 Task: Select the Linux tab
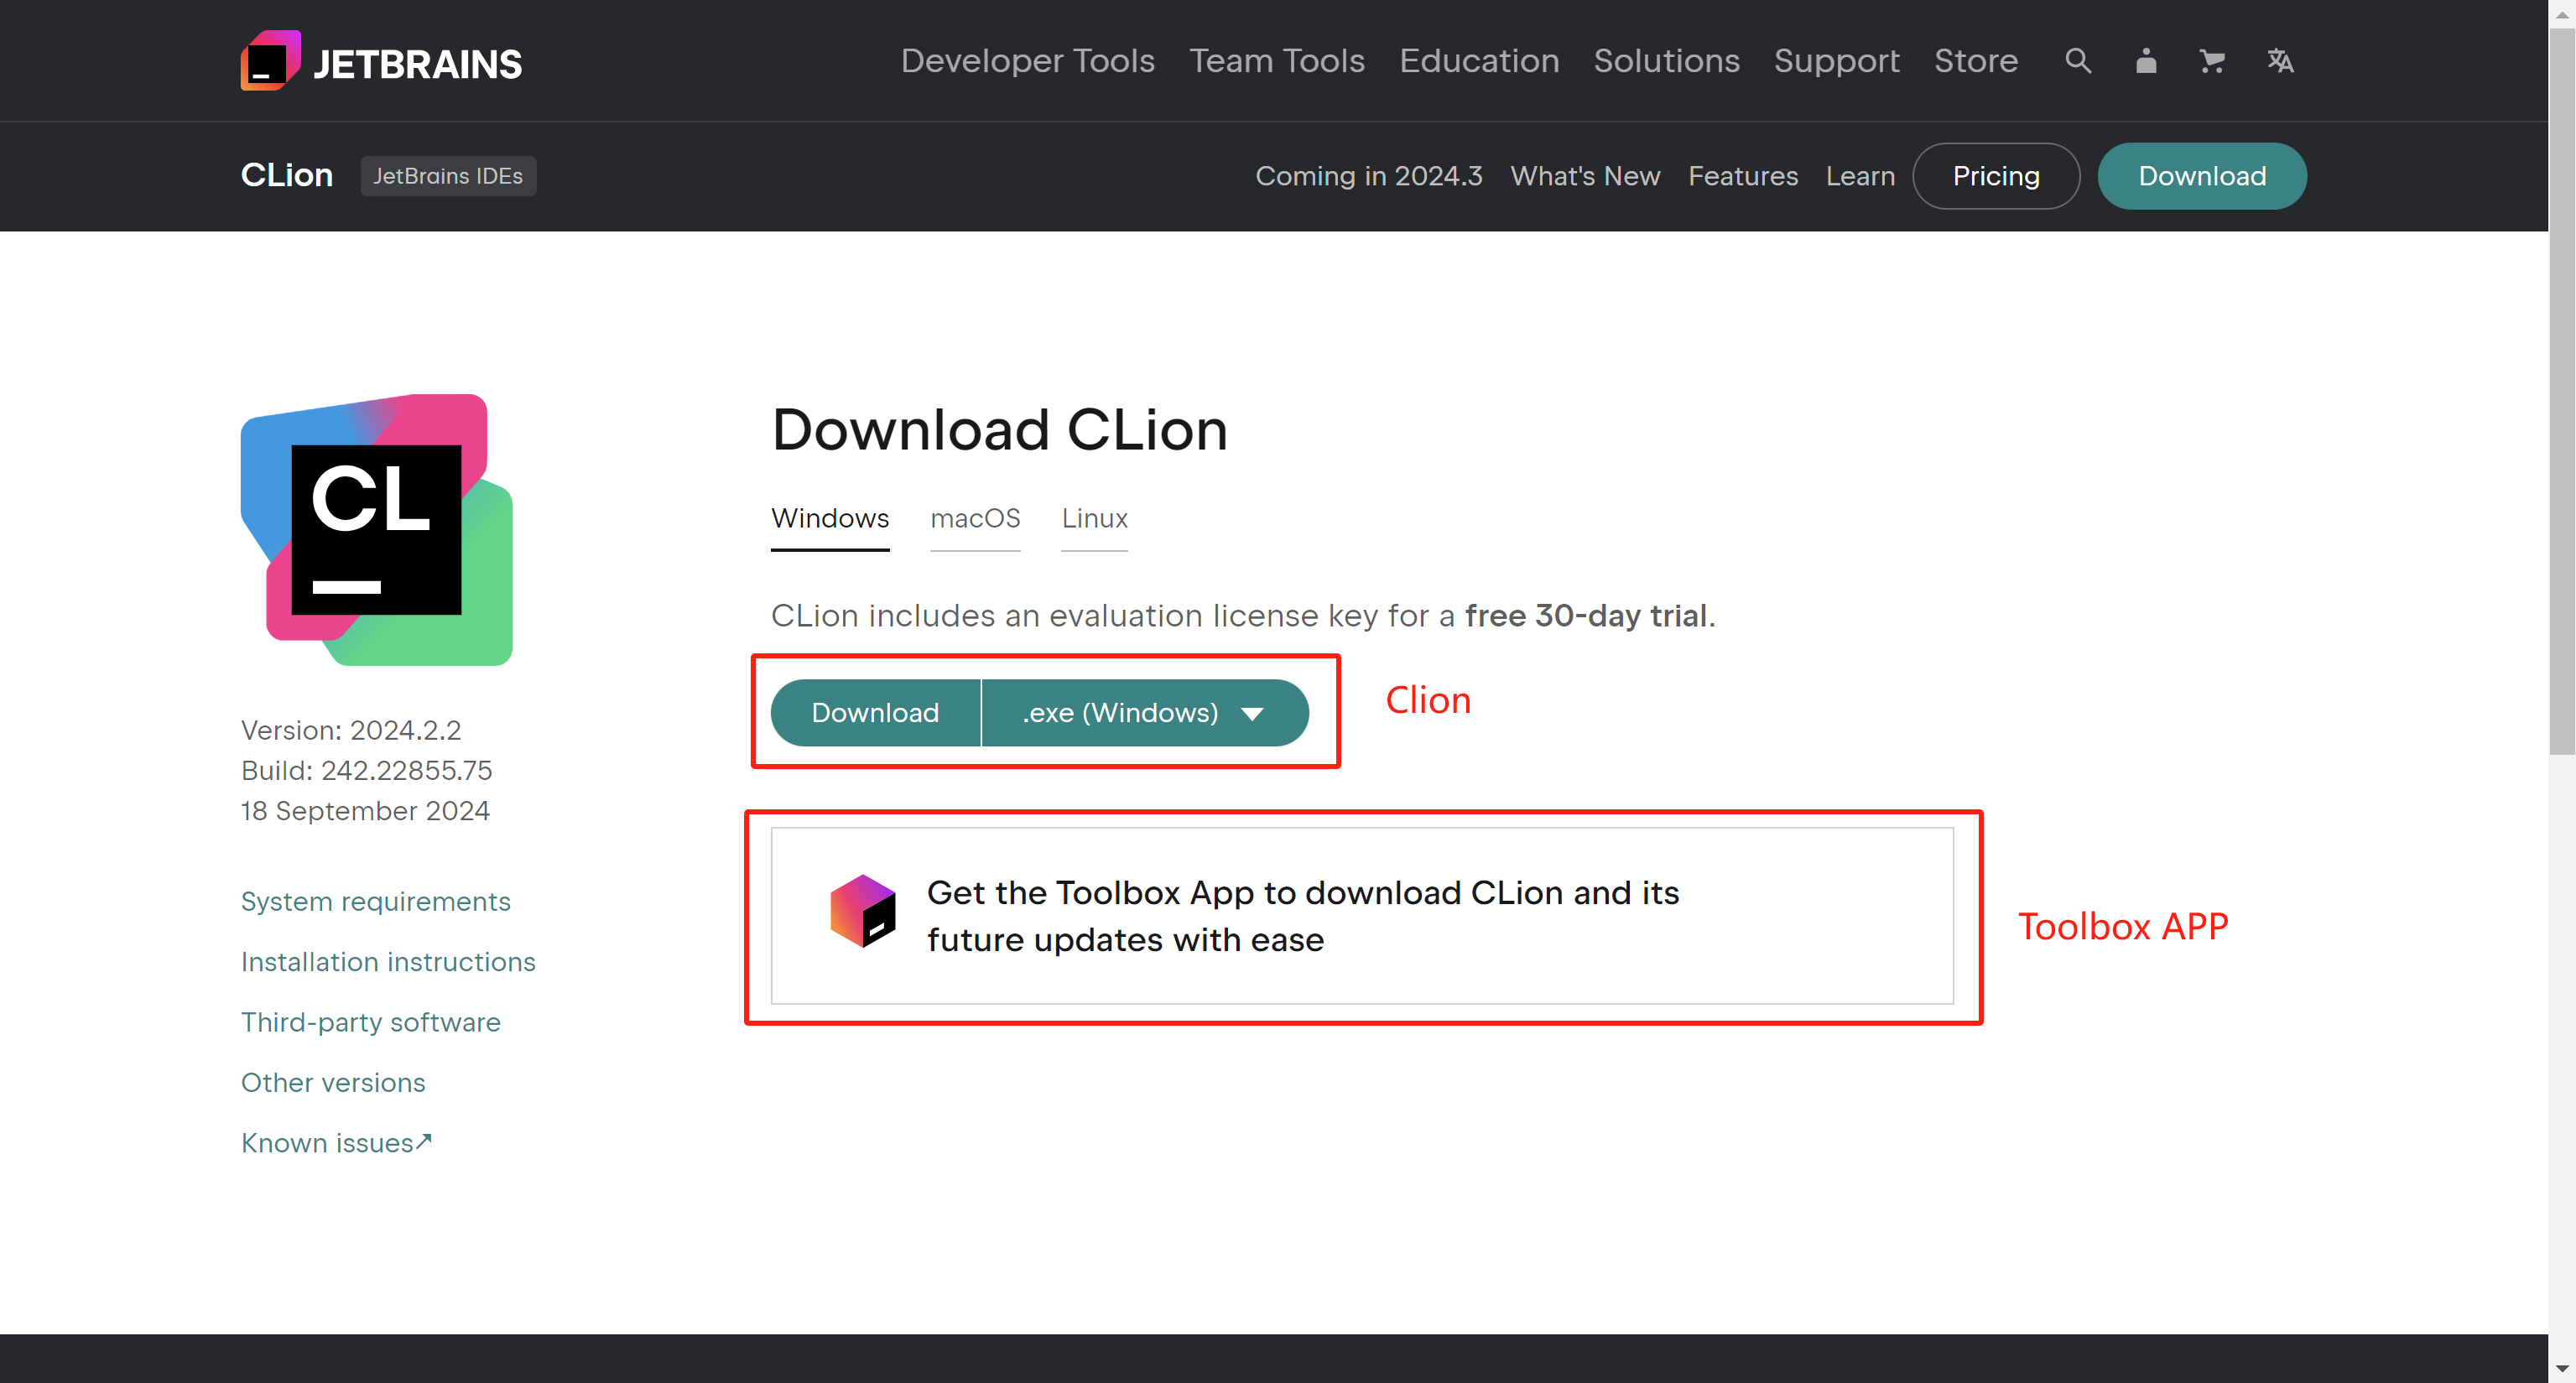pyautogui.click(x=1094, y=518)
